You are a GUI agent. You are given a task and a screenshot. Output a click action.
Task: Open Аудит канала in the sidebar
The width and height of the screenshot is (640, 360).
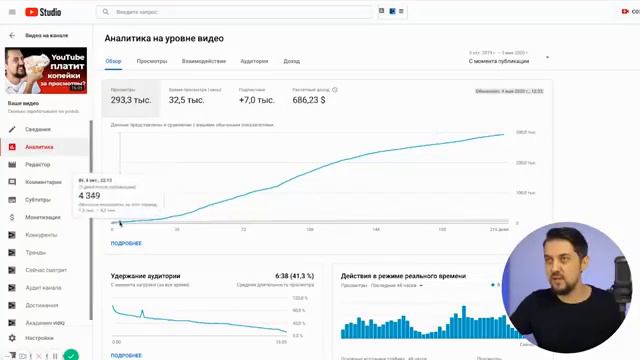(x=45, y=287)
